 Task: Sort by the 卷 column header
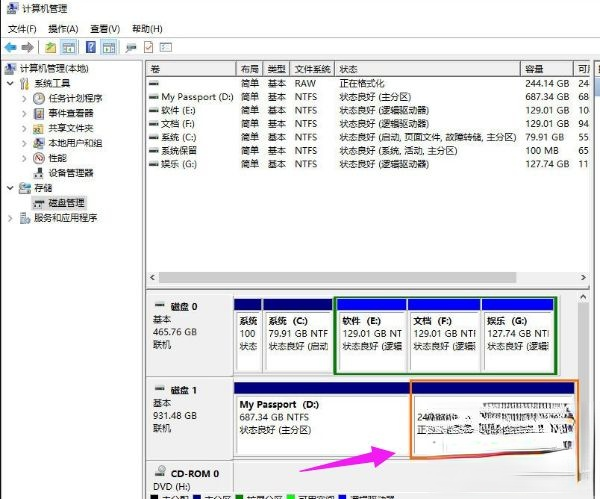[x=191, y=69]
